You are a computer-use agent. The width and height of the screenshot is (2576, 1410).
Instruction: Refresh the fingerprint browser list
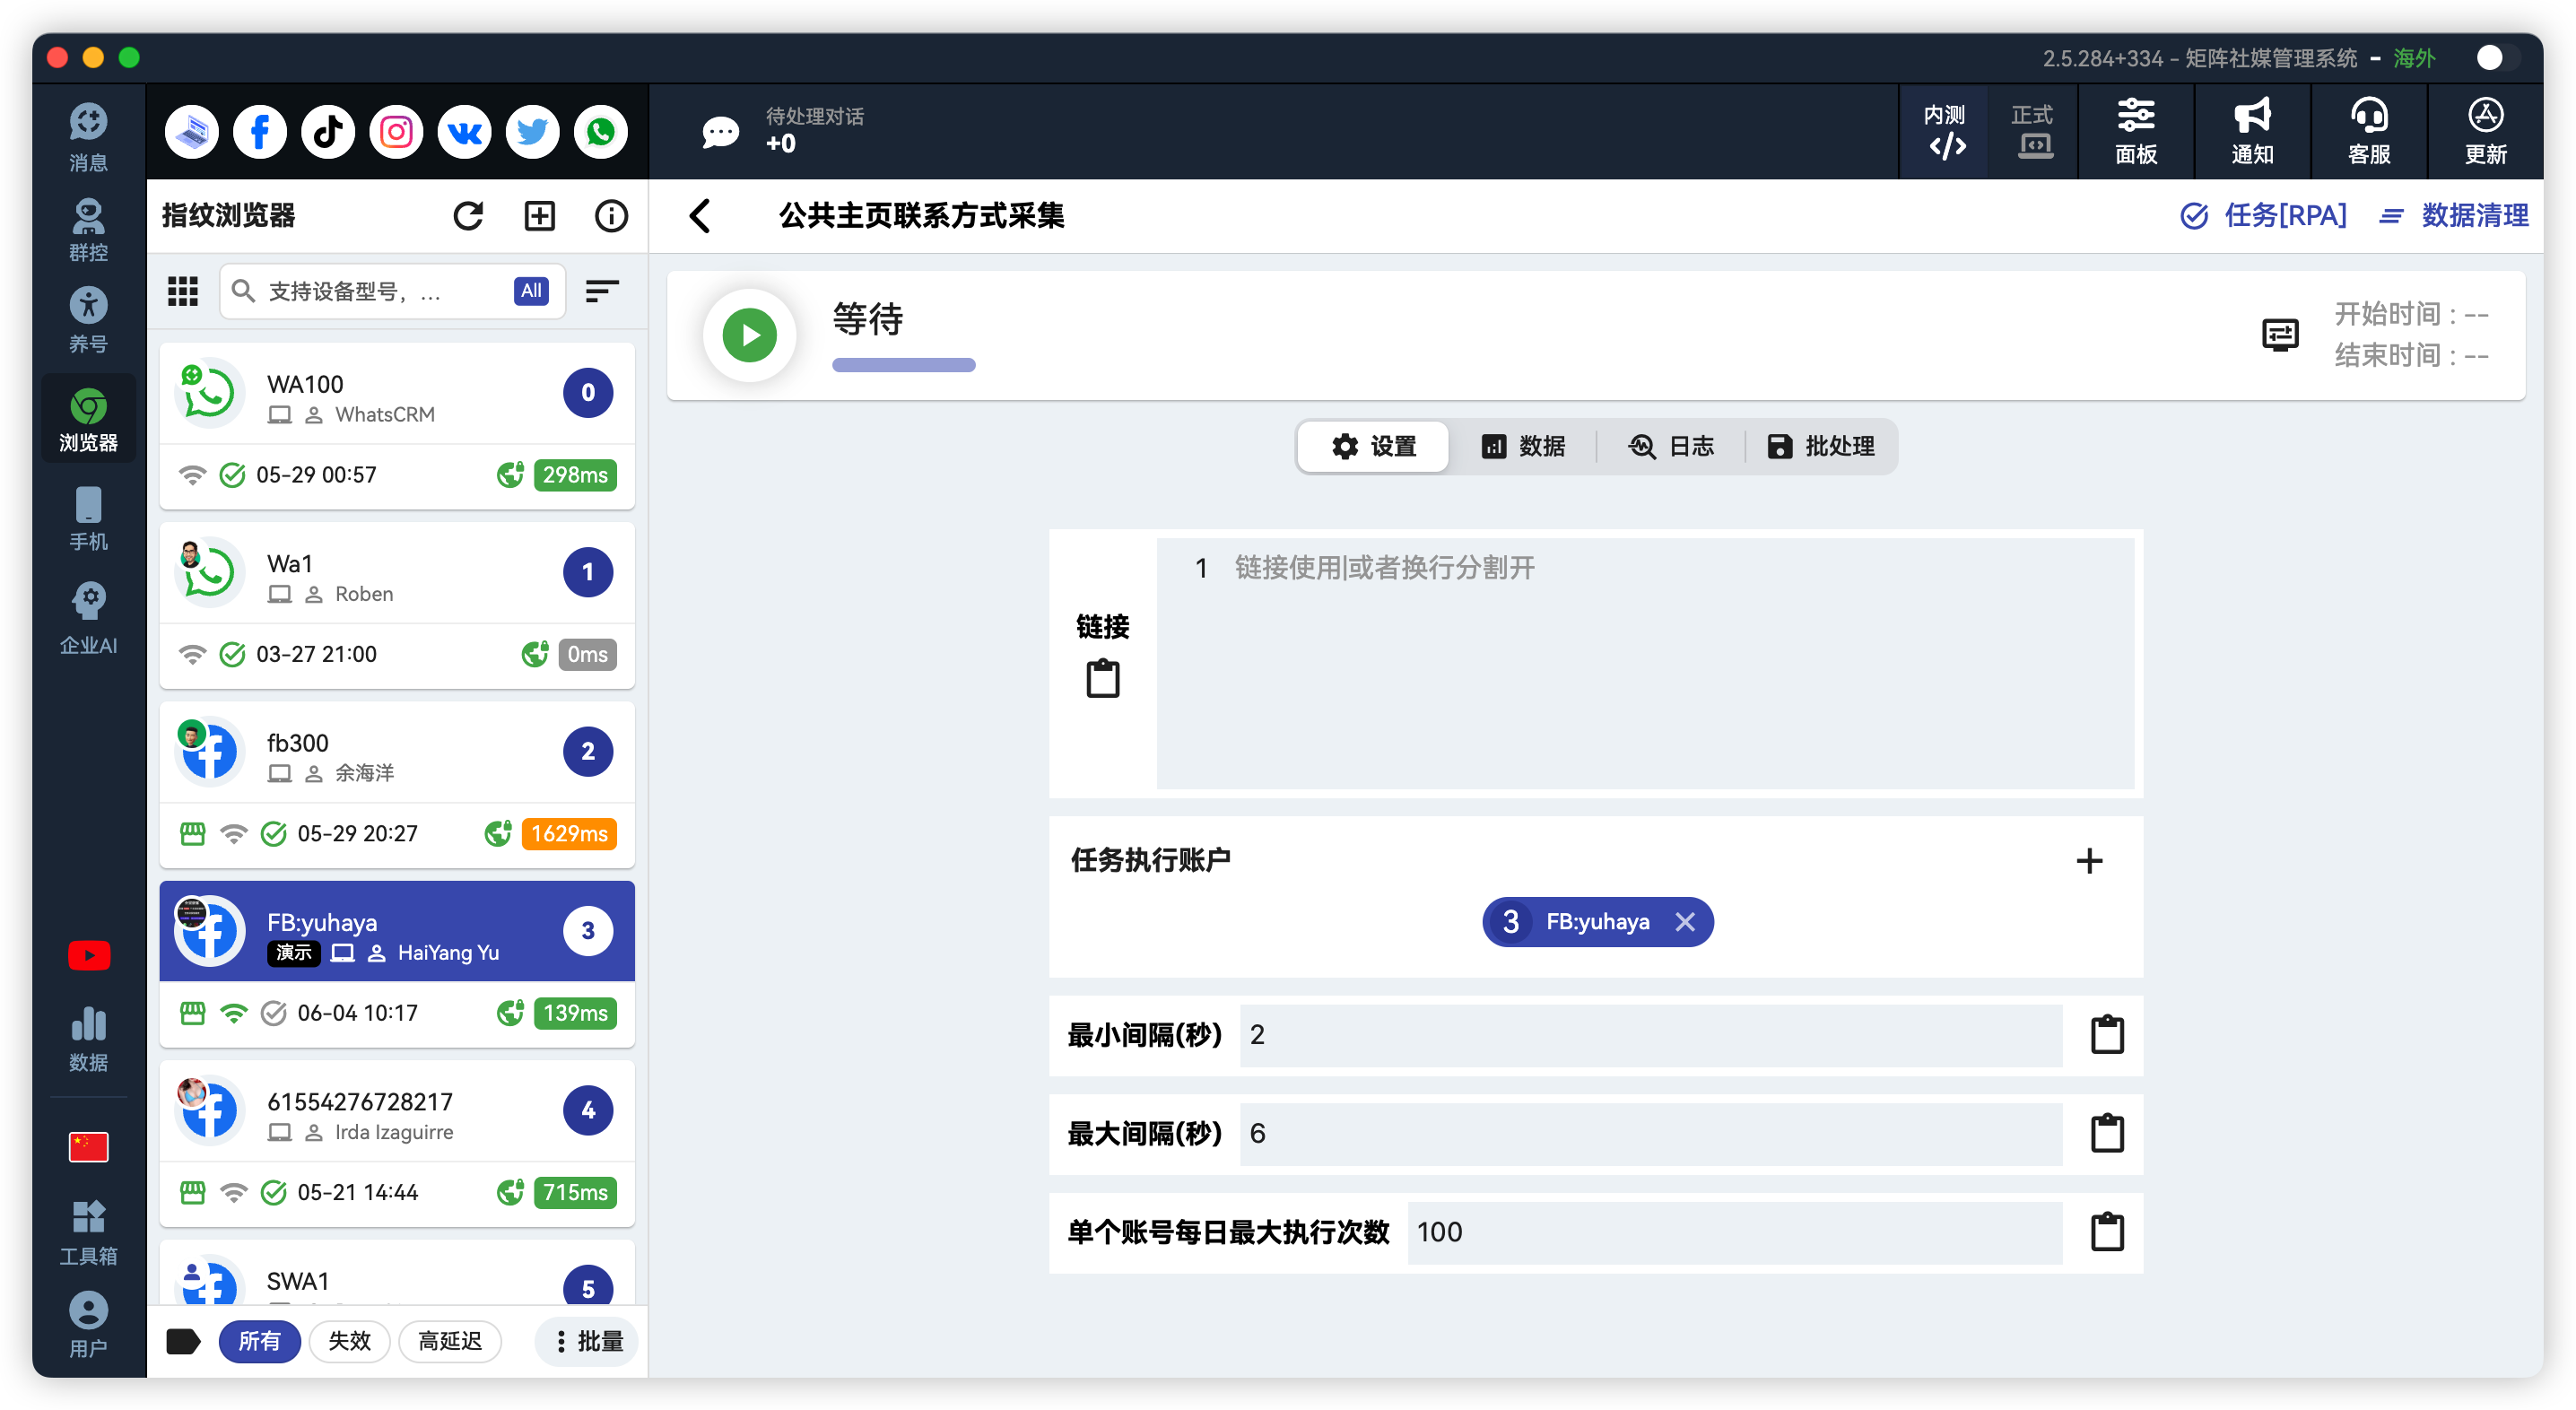[x=468, y=216]
